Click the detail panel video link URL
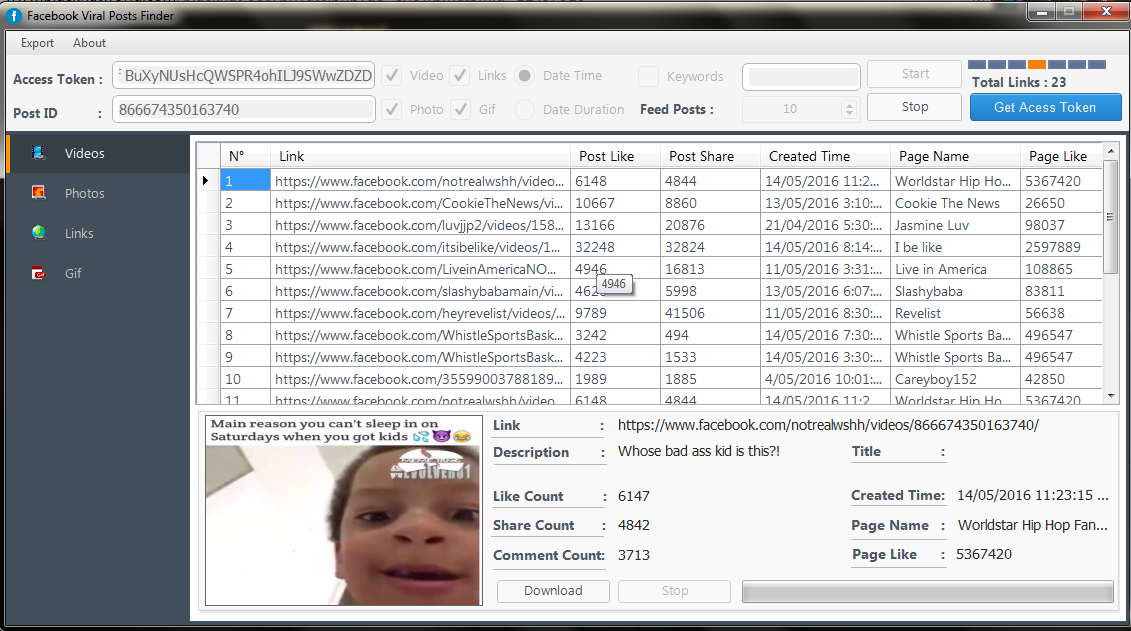This screenshot has height=631, width=1131. [x=828, y=425]
